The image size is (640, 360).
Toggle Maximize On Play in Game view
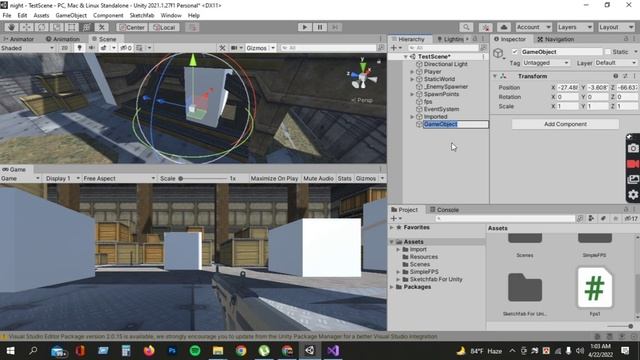(x=274, y=178)
